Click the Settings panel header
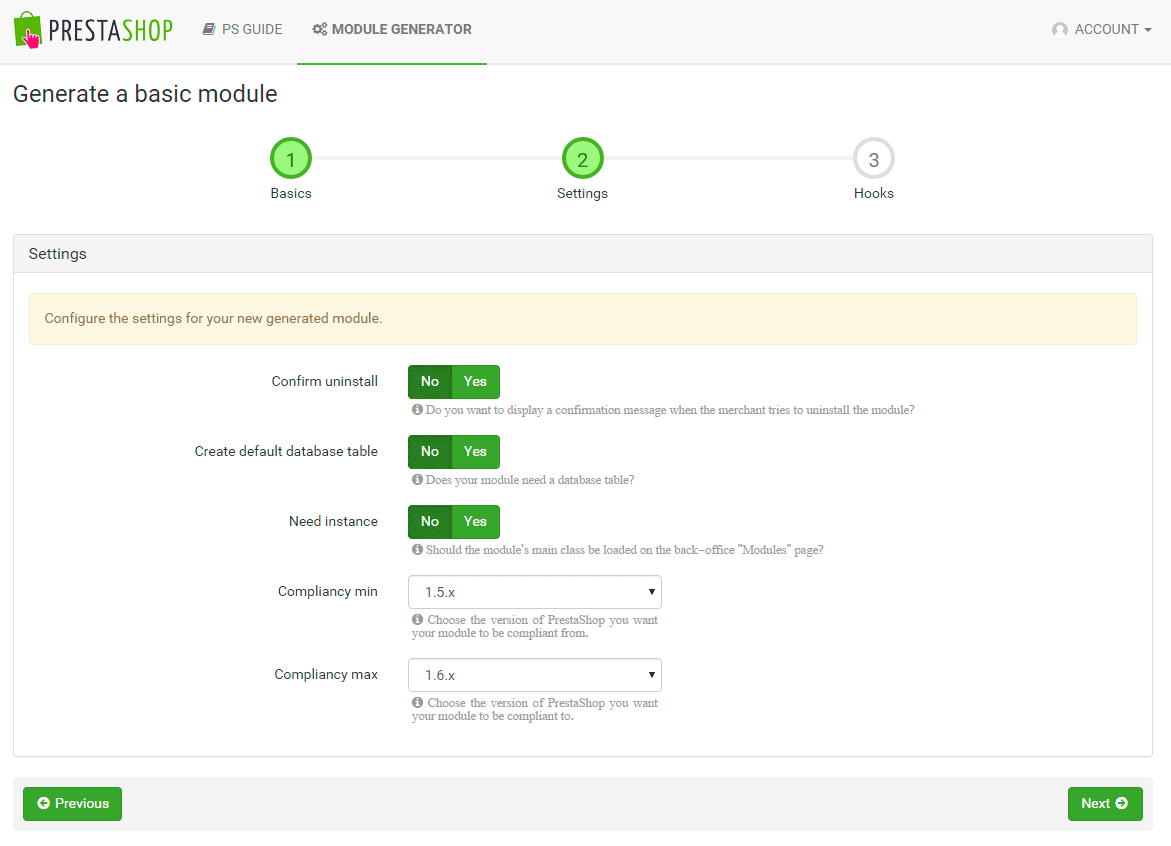The image size is (1171, 846). coord(583,254)
